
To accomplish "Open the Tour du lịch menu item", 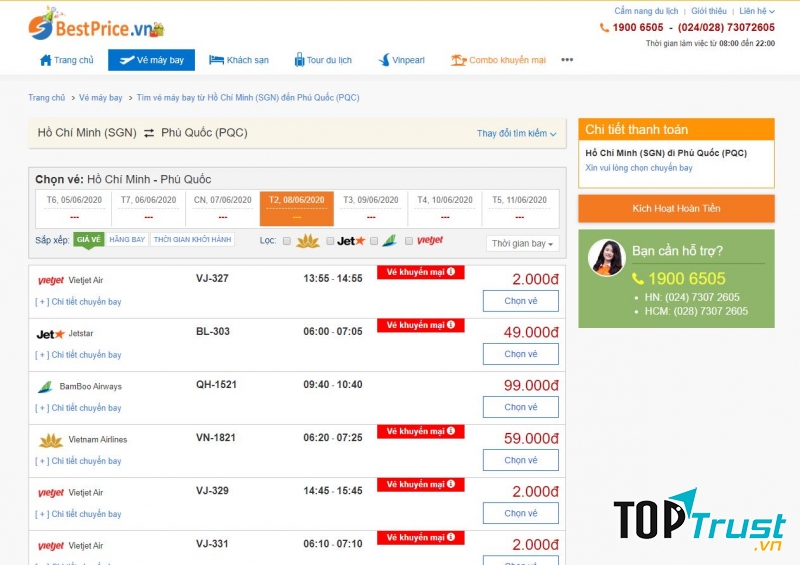I will pyautogui.click(x=323, y=60).
